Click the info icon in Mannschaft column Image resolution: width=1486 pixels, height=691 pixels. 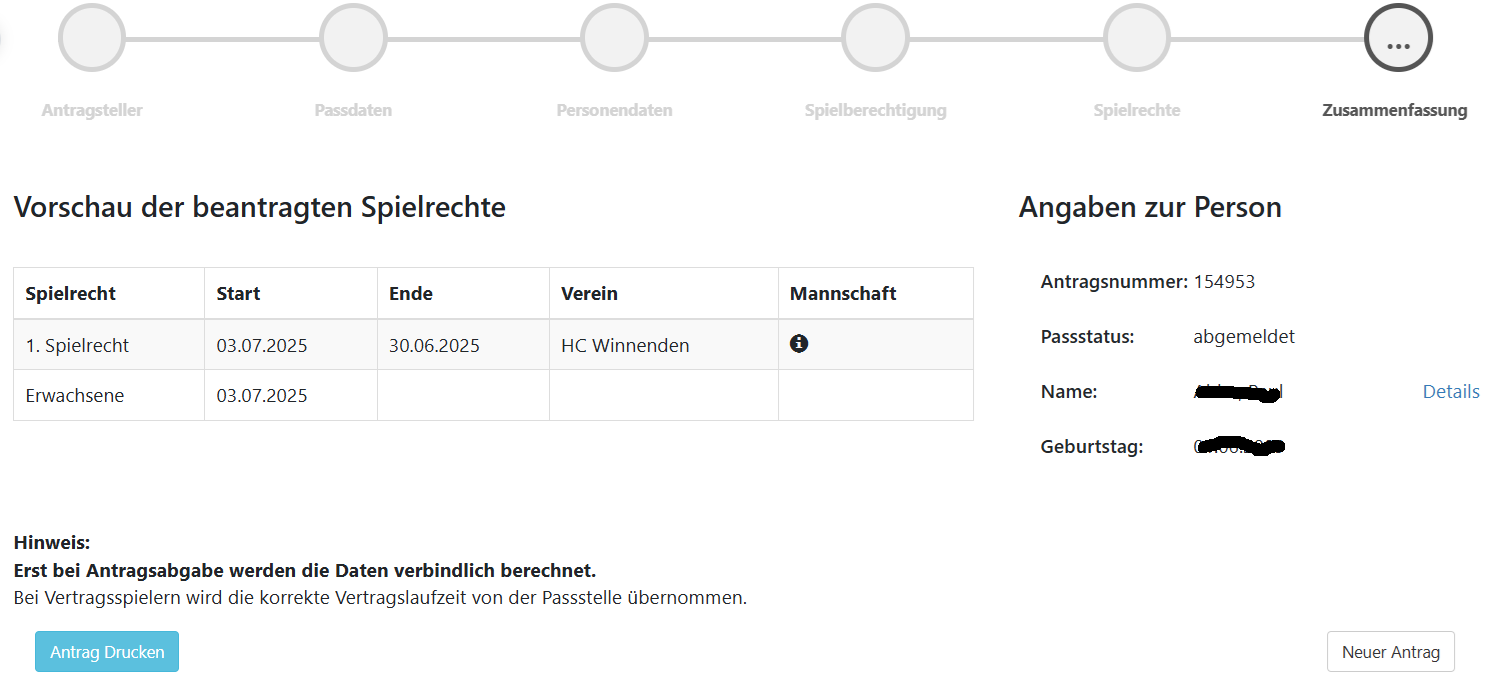pyautogui.click(x=798, y=344)
